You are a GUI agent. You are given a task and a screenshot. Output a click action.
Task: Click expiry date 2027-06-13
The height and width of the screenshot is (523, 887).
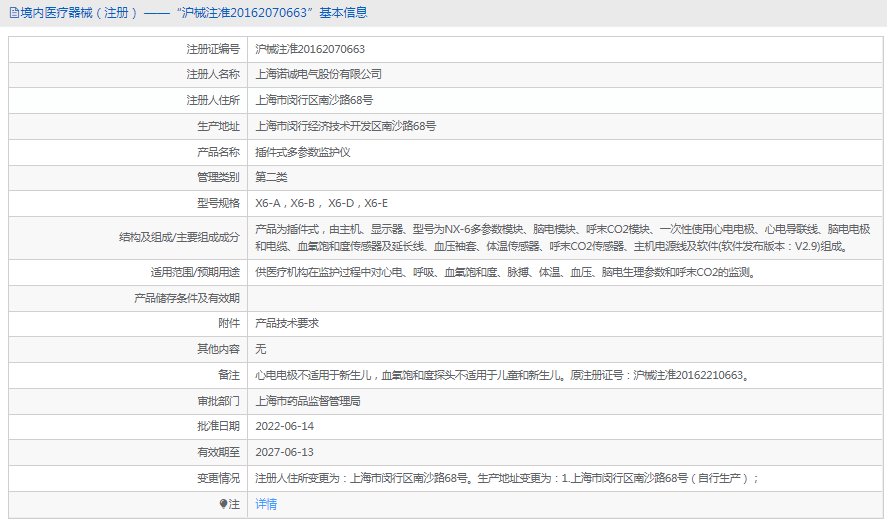pos(285,452)
